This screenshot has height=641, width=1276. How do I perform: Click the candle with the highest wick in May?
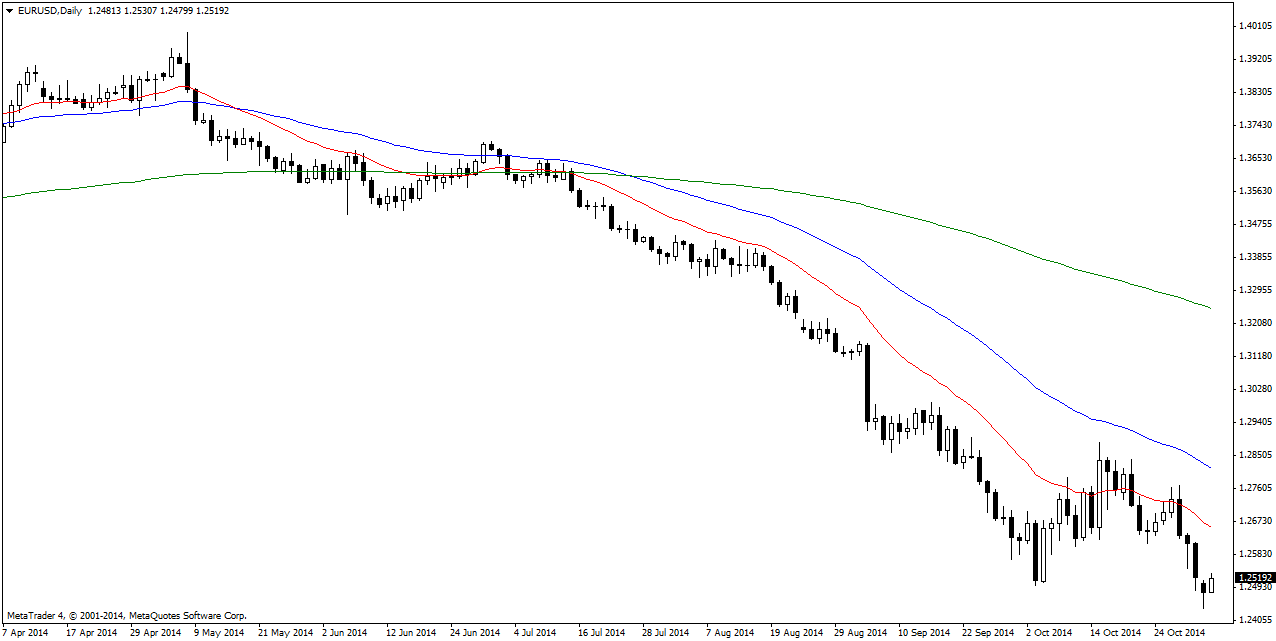coord(187,75)
